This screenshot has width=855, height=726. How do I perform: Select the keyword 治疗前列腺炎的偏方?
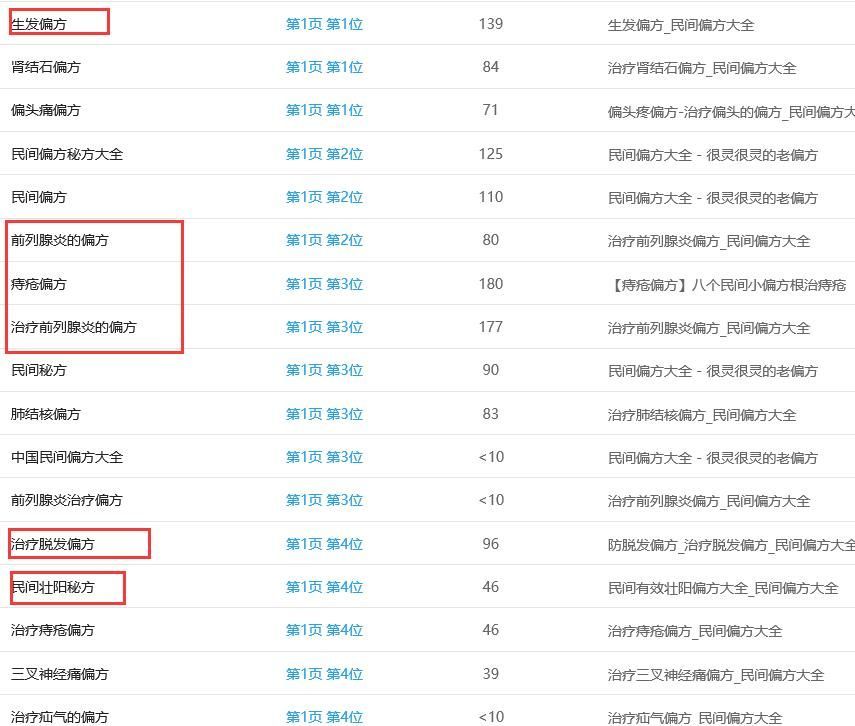[x=74, y=327]
